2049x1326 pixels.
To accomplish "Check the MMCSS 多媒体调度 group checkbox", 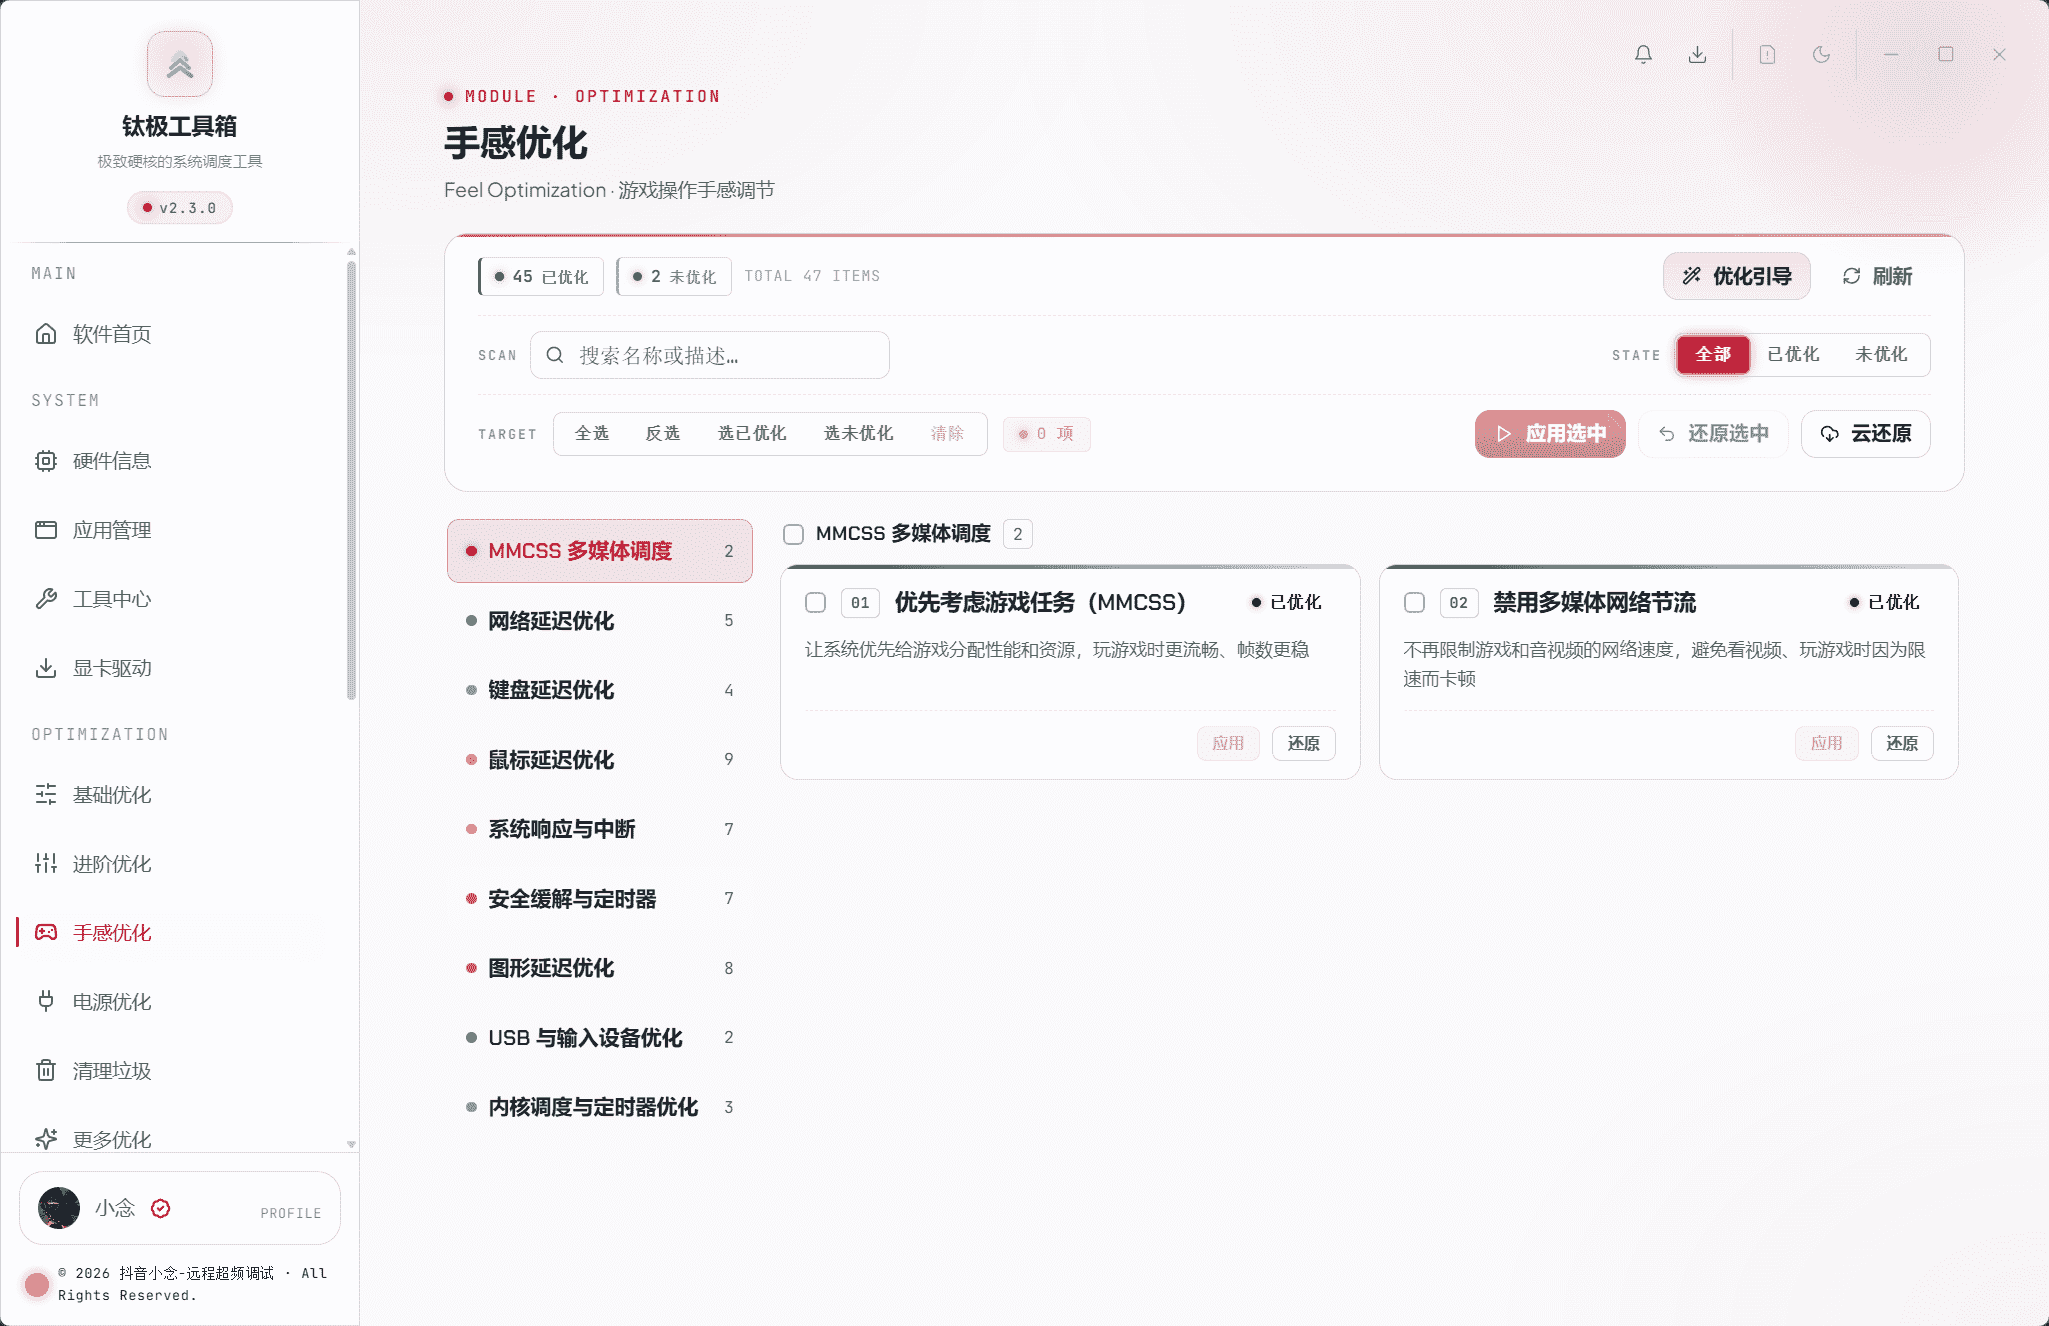I will pos(793,534).
